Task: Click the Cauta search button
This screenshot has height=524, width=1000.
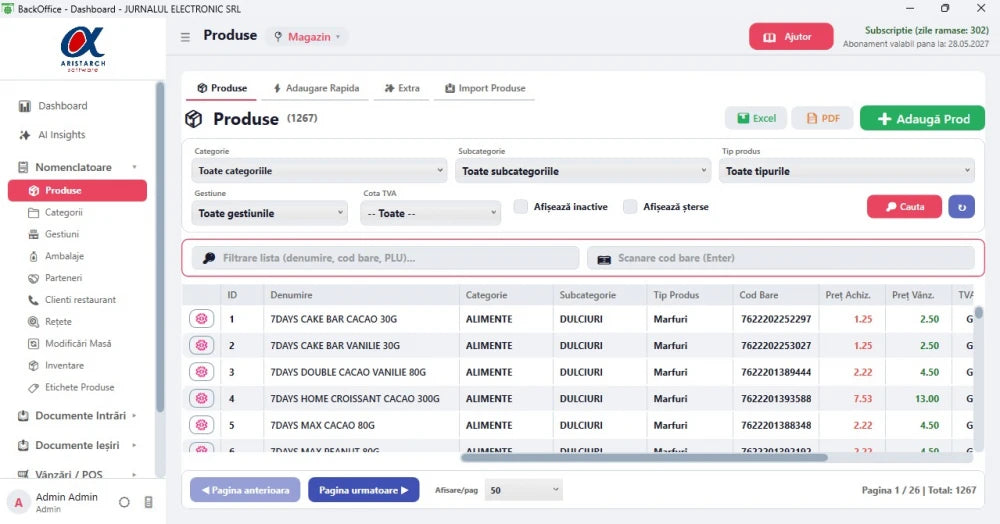Action: click(904, 207)
